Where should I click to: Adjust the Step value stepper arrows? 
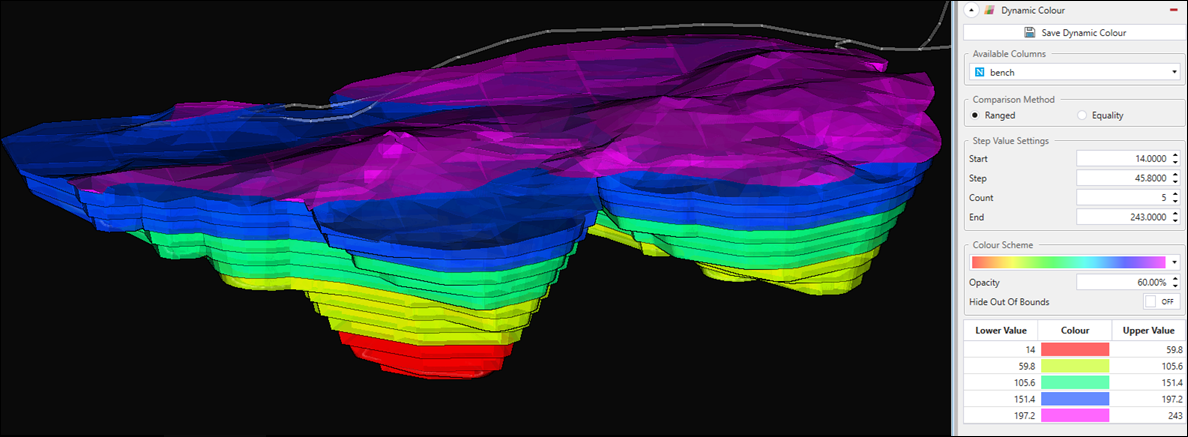pos(1175,179)
